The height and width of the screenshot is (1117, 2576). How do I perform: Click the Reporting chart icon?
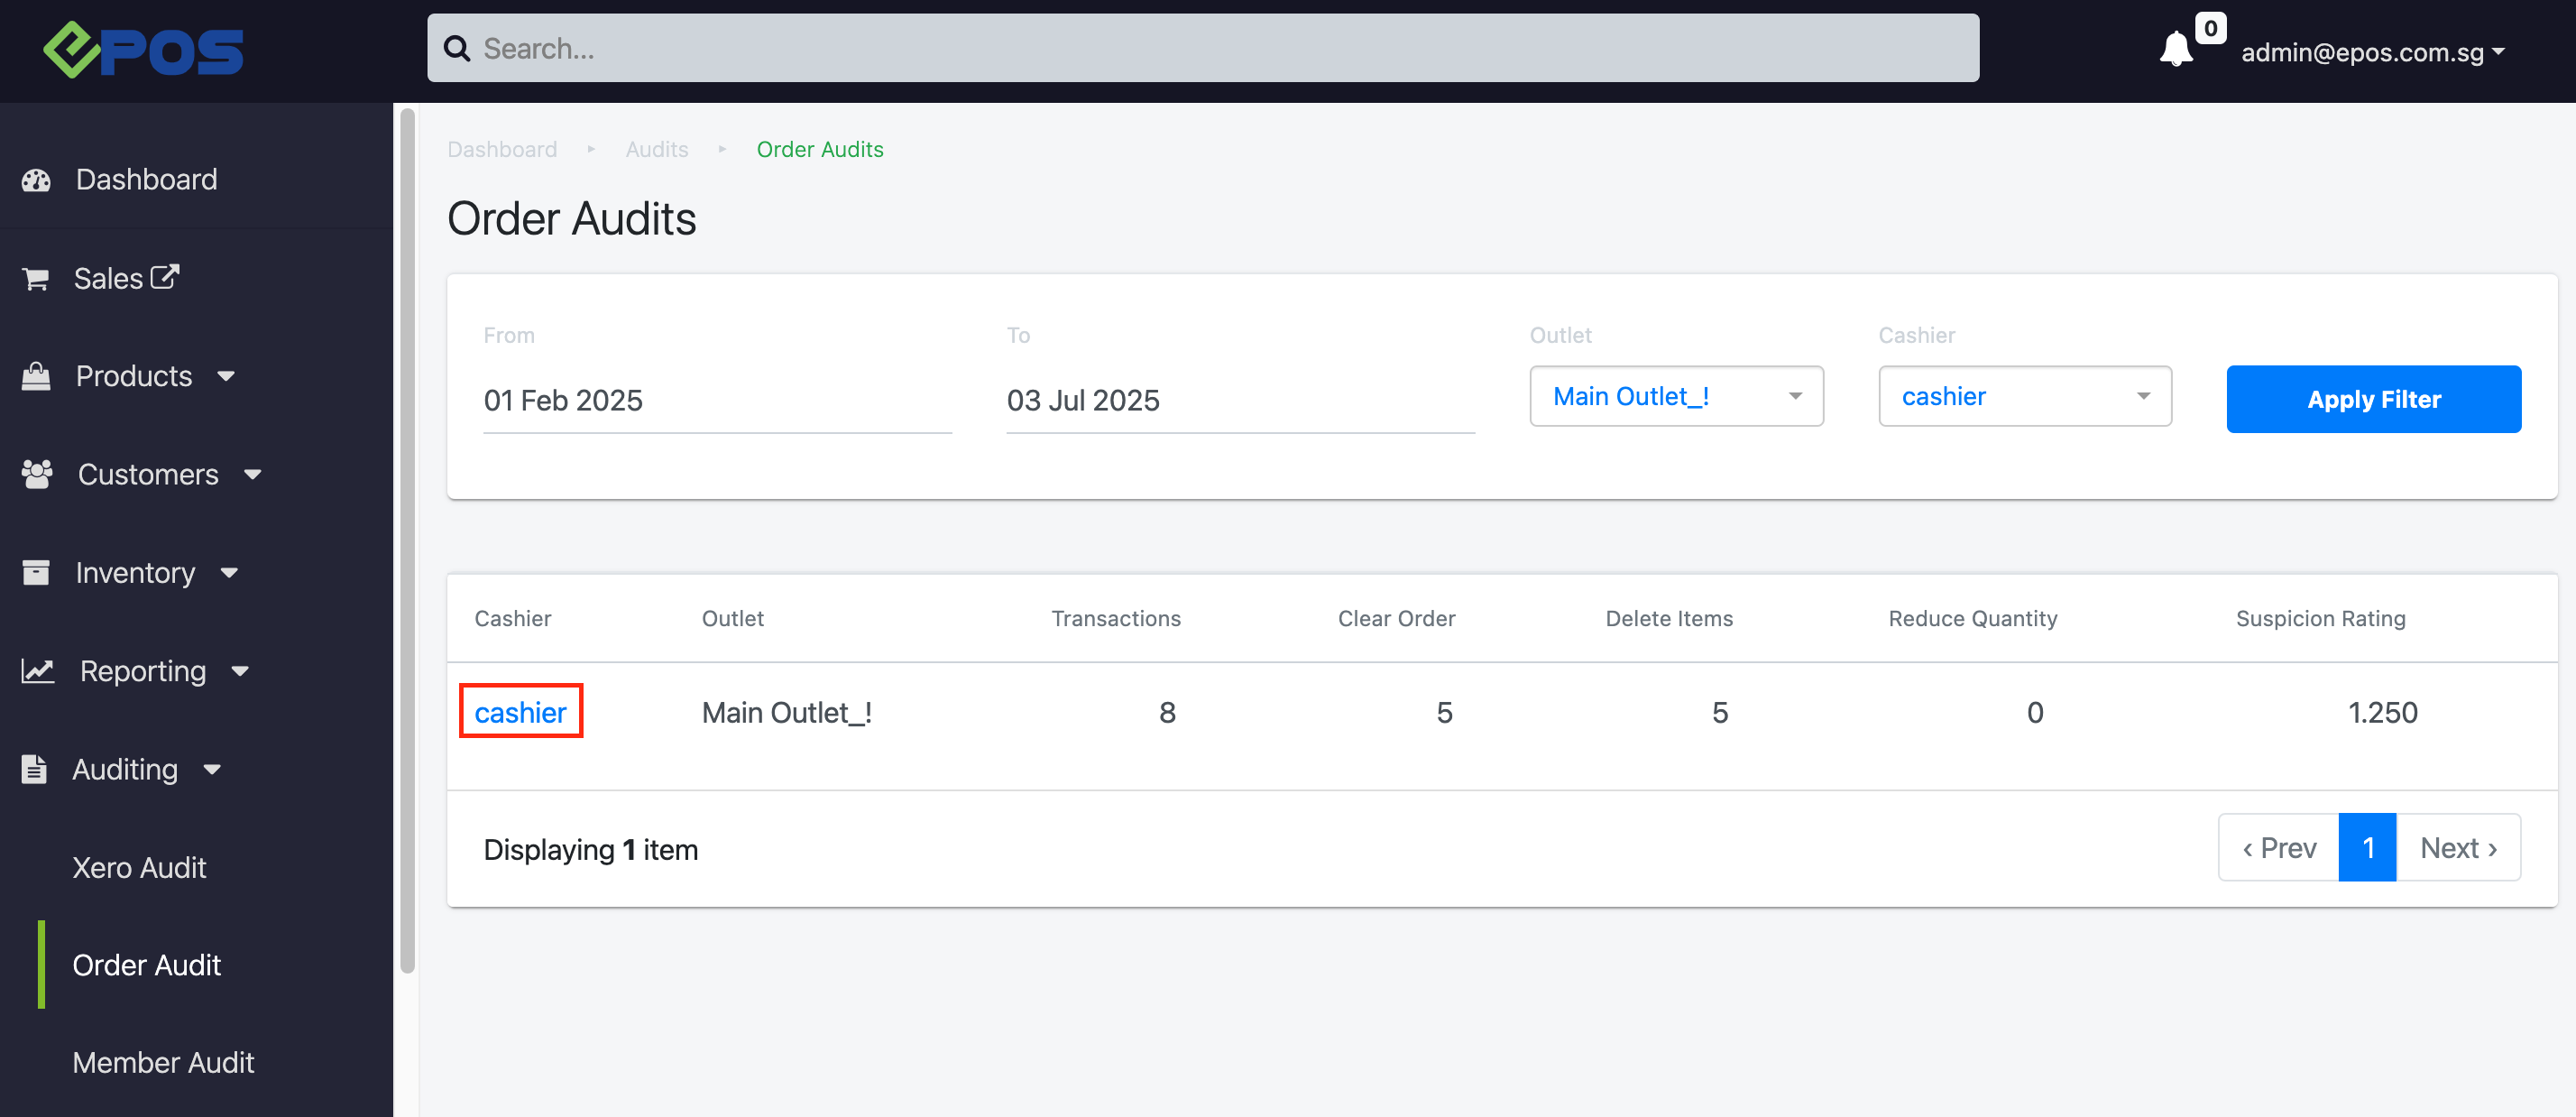coord(38,670)
